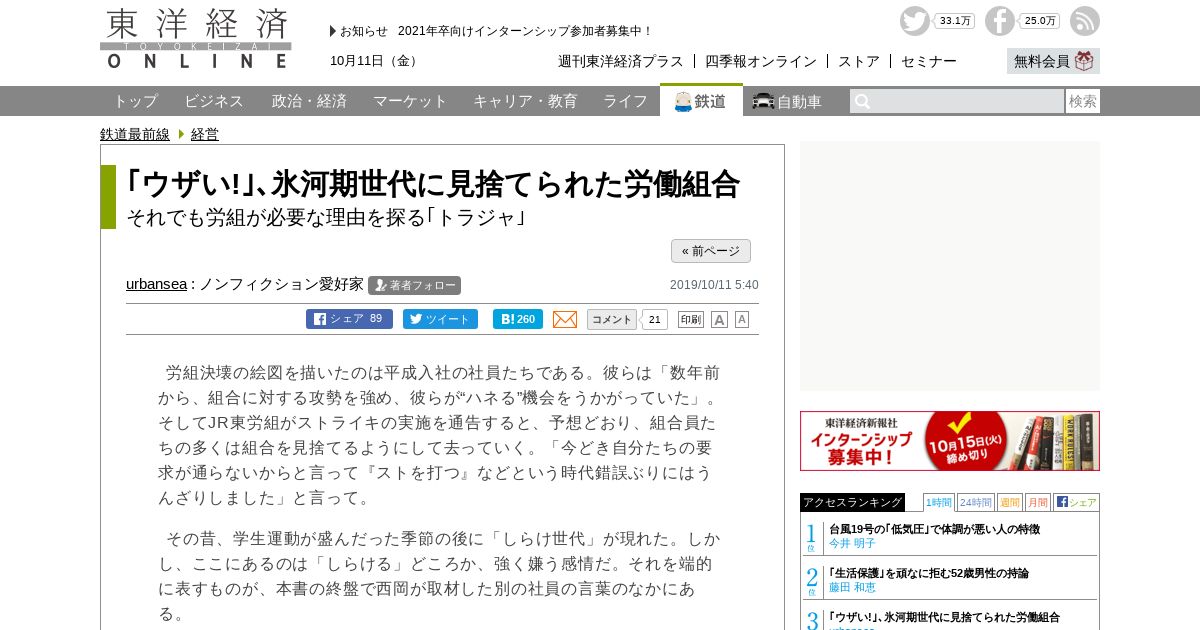1200x630 pixels.
Task: Open the ビジネス menu item
Action: pos(214,101)
